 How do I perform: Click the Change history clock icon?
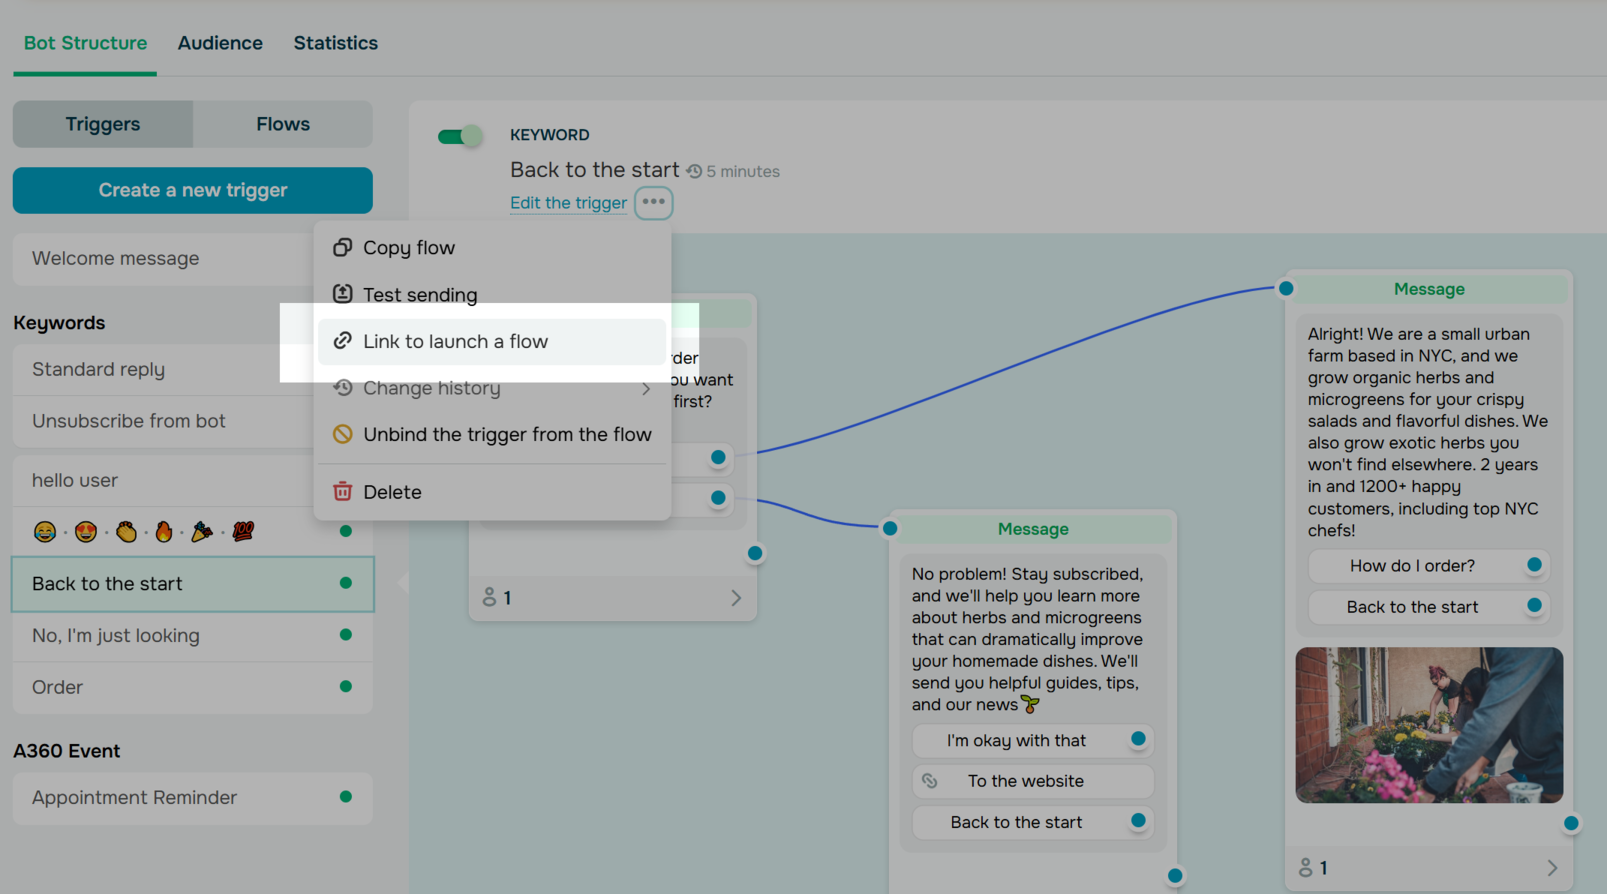point(342,387)
